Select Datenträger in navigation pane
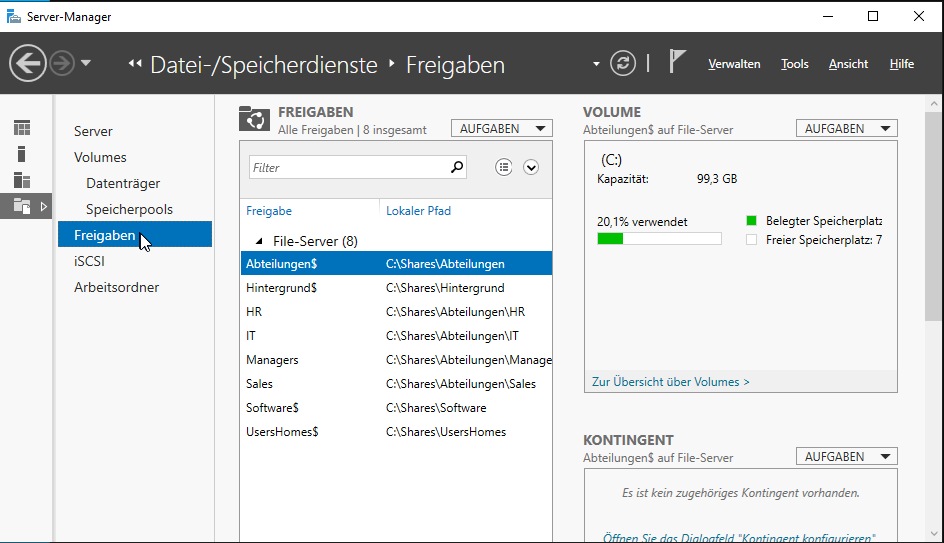The image size is (944, 543). [123, 183]
